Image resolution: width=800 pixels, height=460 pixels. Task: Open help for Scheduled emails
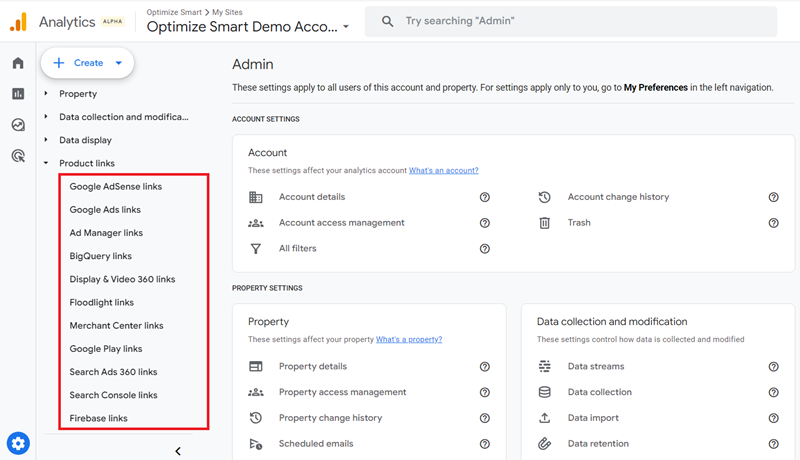point(485,444)
